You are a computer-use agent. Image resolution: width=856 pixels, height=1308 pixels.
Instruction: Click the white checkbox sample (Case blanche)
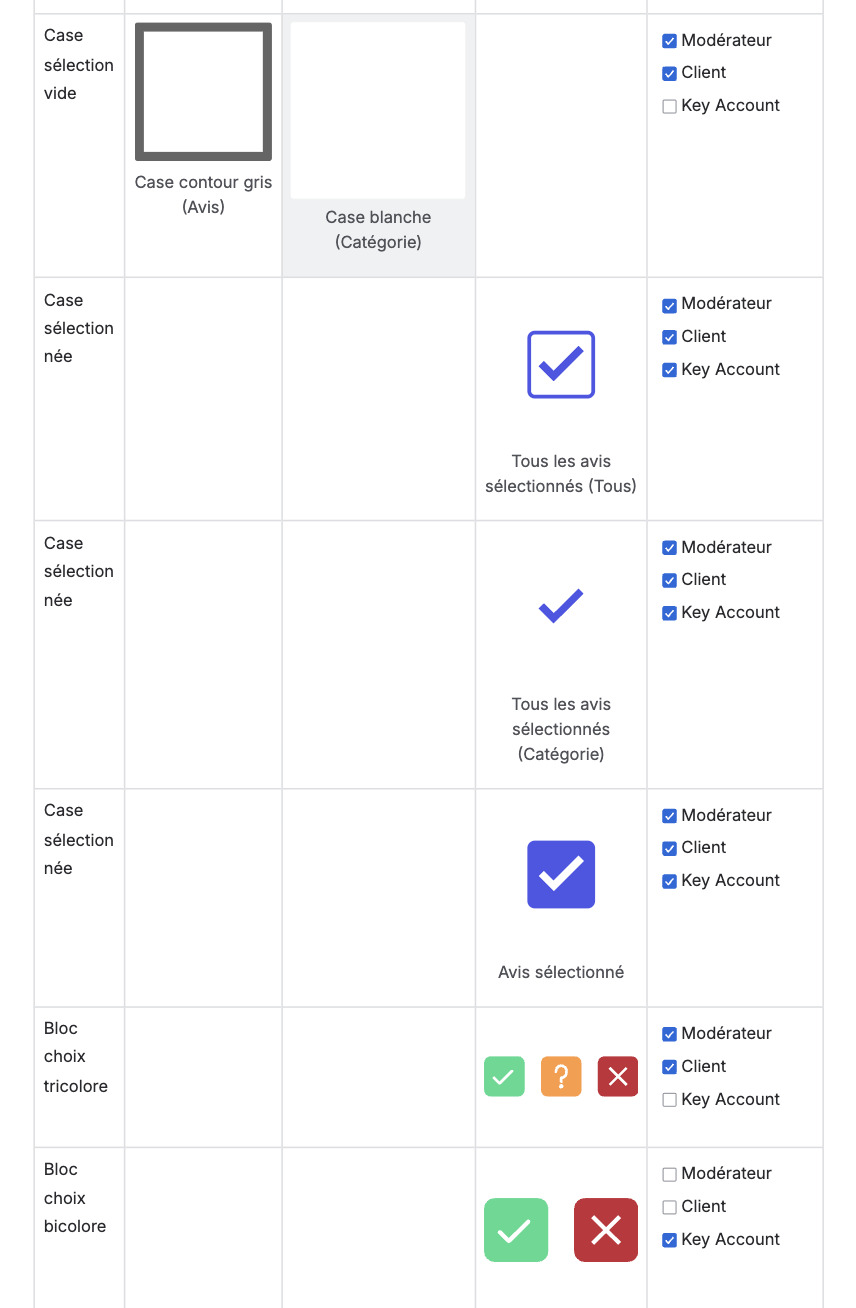click(x=378, y=109)
